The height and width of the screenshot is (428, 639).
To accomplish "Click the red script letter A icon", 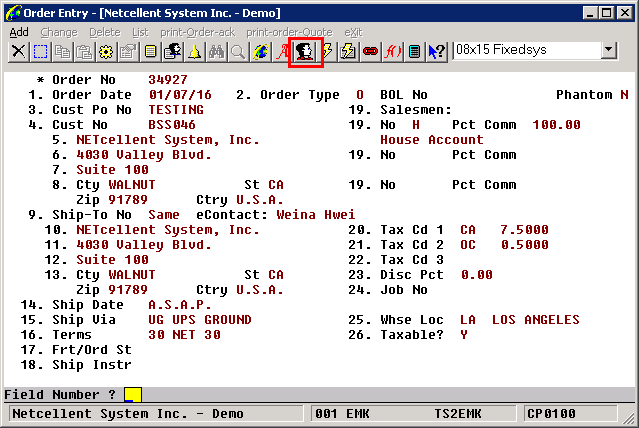I will click(x=282, y=52).
